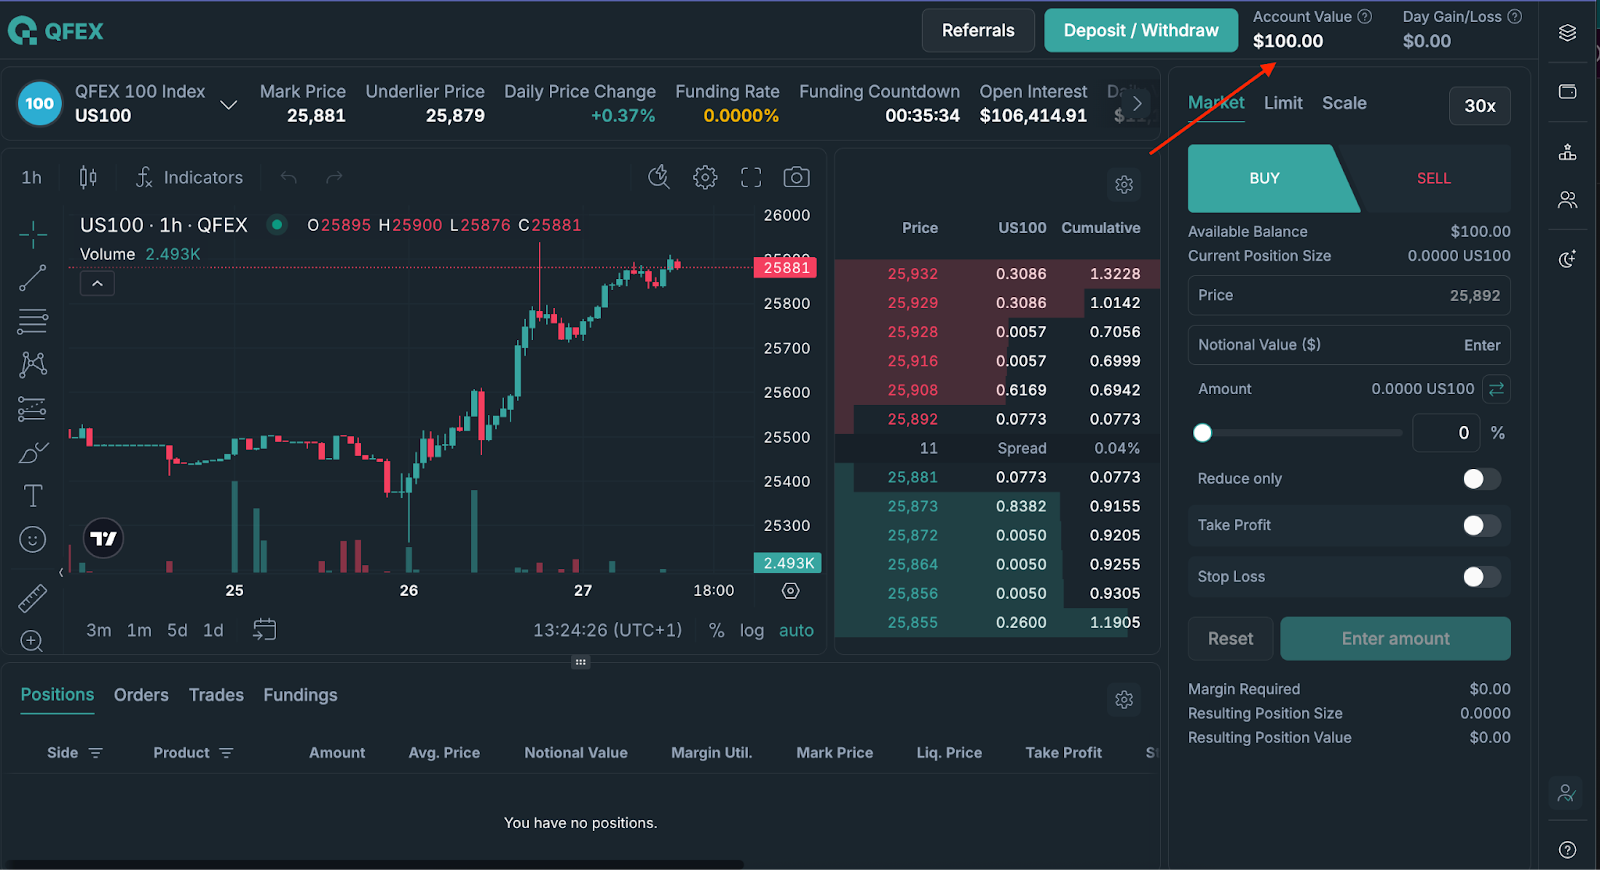Click the account profile icon in sidebar
Viewport: 1600px width, 870px height.
(x=1567, y=794)
